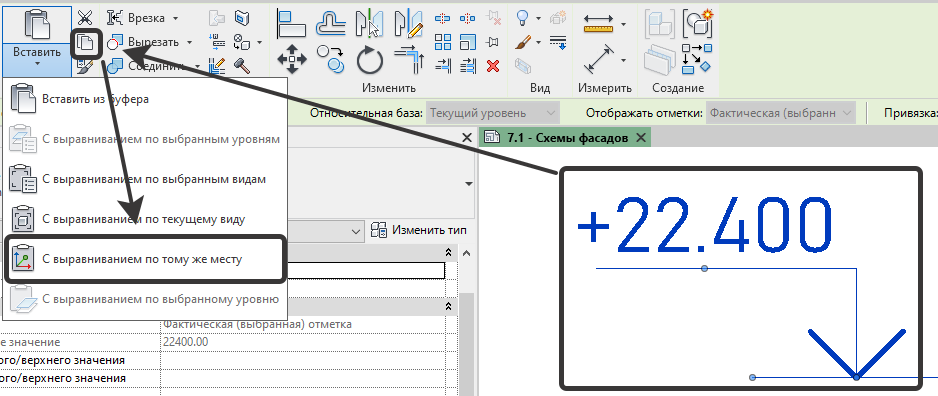Click the Align tool icon
Viewport: 938px width, 396px height.
coord(291,24)
